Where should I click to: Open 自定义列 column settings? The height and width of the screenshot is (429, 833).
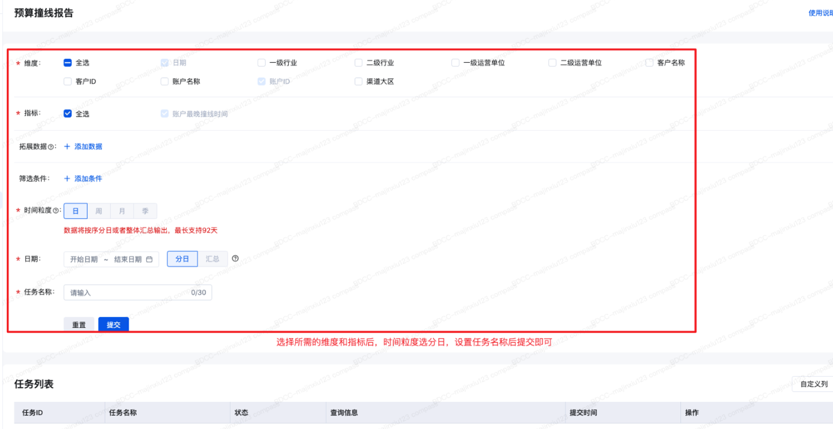pyautogui.click(x=812, y=384)
